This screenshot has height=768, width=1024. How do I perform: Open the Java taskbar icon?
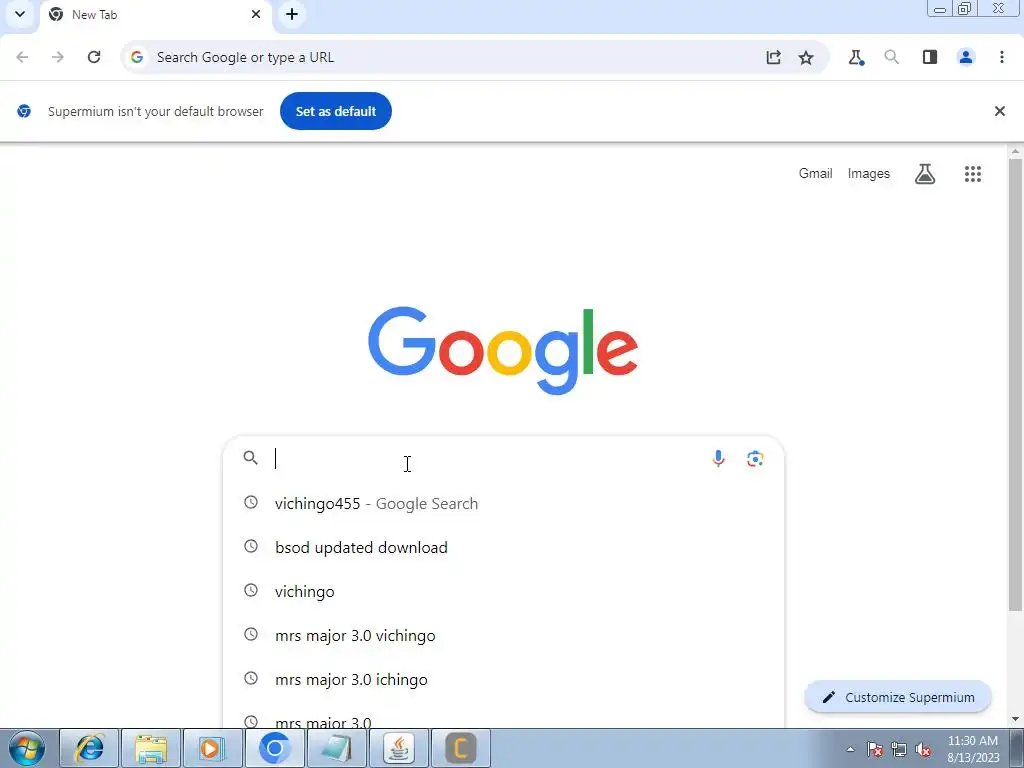click(x=398, y=748)
